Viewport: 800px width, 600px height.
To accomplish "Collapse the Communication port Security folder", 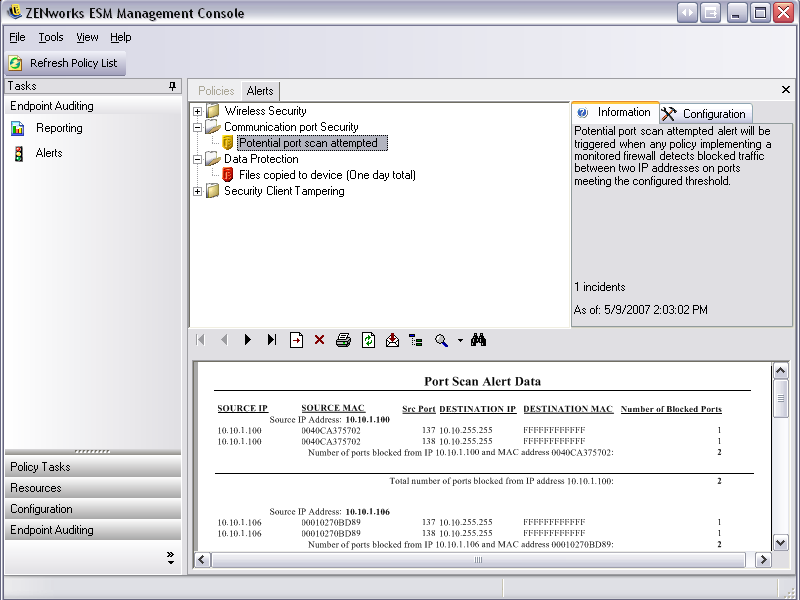I will click(197, 127).
